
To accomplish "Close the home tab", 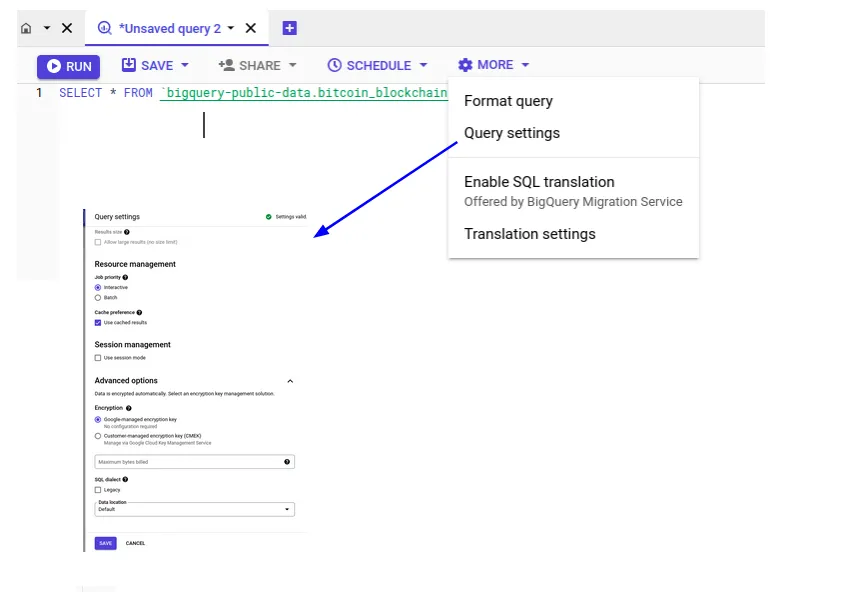I will coord(67,28).
